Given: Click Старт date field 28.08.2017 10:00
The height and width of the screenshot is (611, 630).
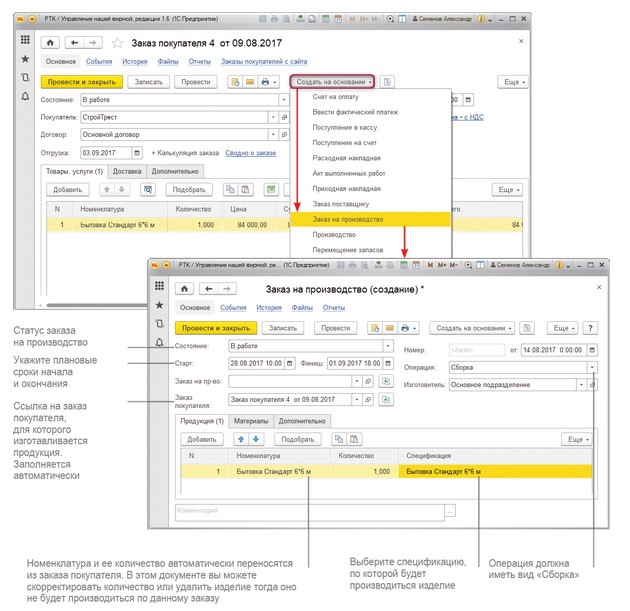Looking at the screenshot, I should tap(256, 364).
